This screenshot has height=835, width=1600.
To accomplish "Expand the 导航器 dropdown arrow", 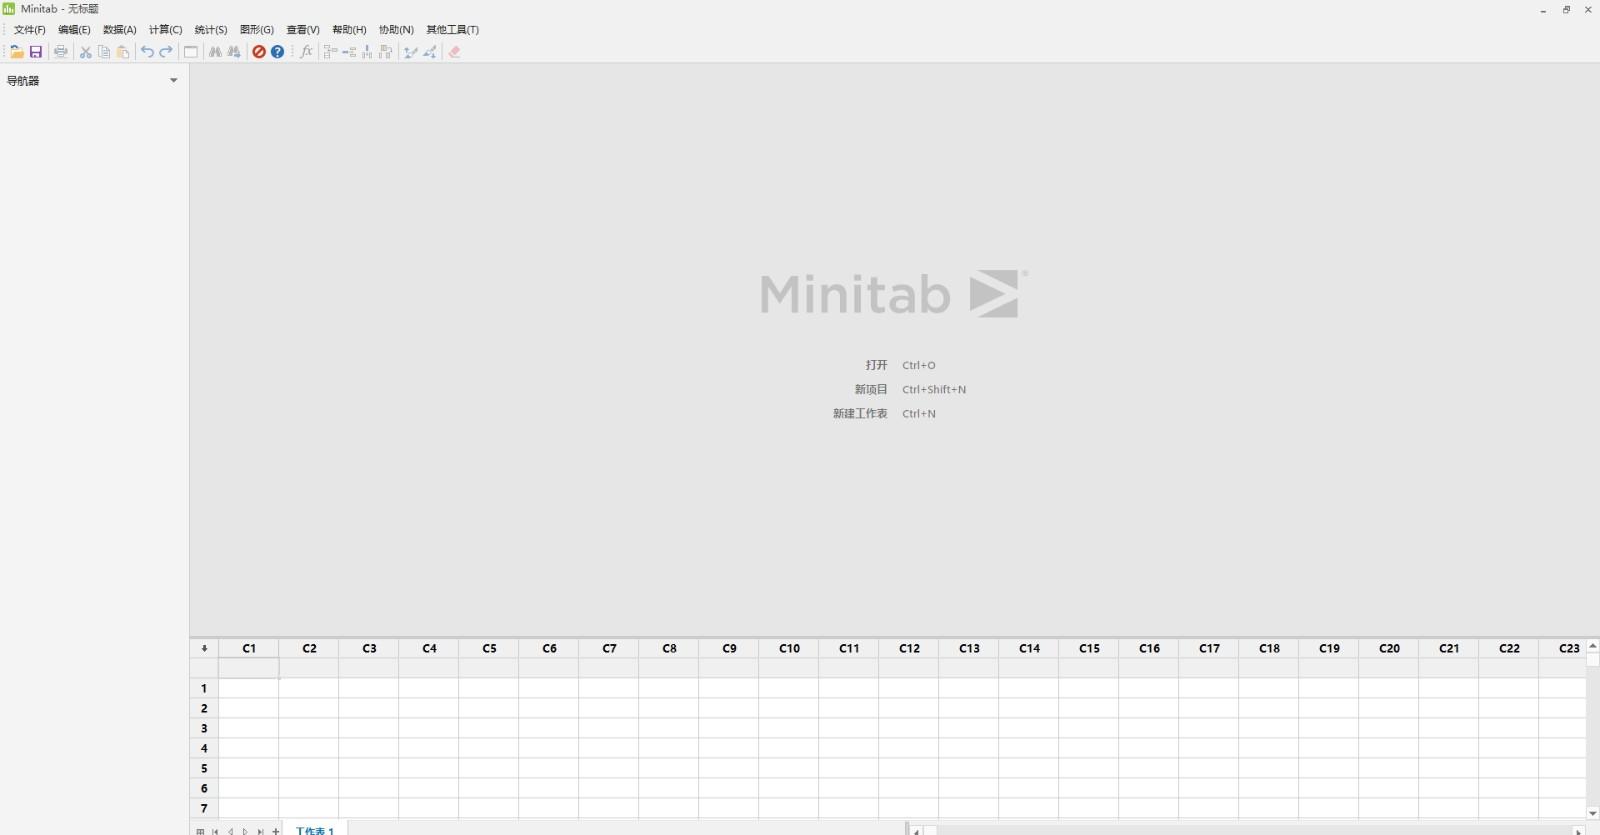I will click(174, 80).
